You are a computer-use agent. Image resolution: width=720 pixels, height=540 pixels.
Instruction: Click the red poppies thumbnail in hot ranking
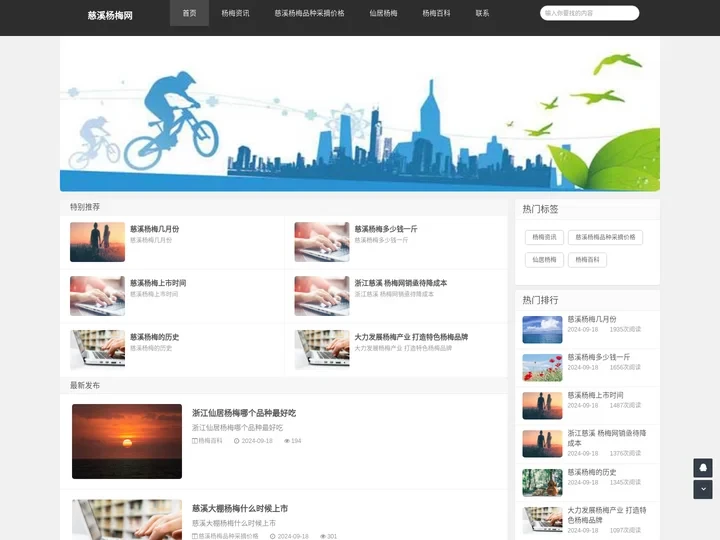pos(542,368)
